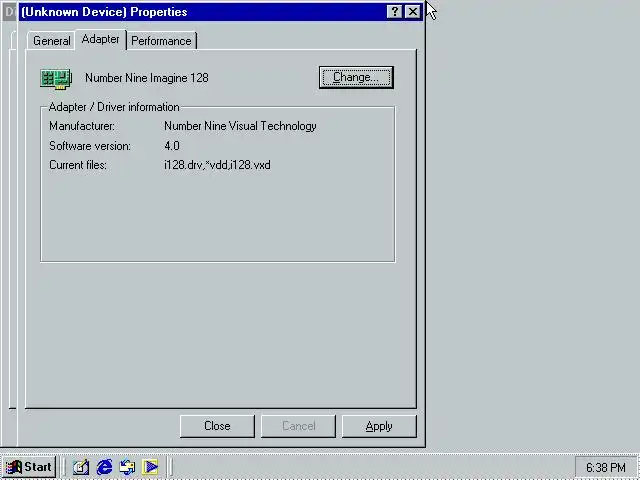Close the Properties dialog via title X
The height and width of the screenshot is (480, 640).
point(413,12)
